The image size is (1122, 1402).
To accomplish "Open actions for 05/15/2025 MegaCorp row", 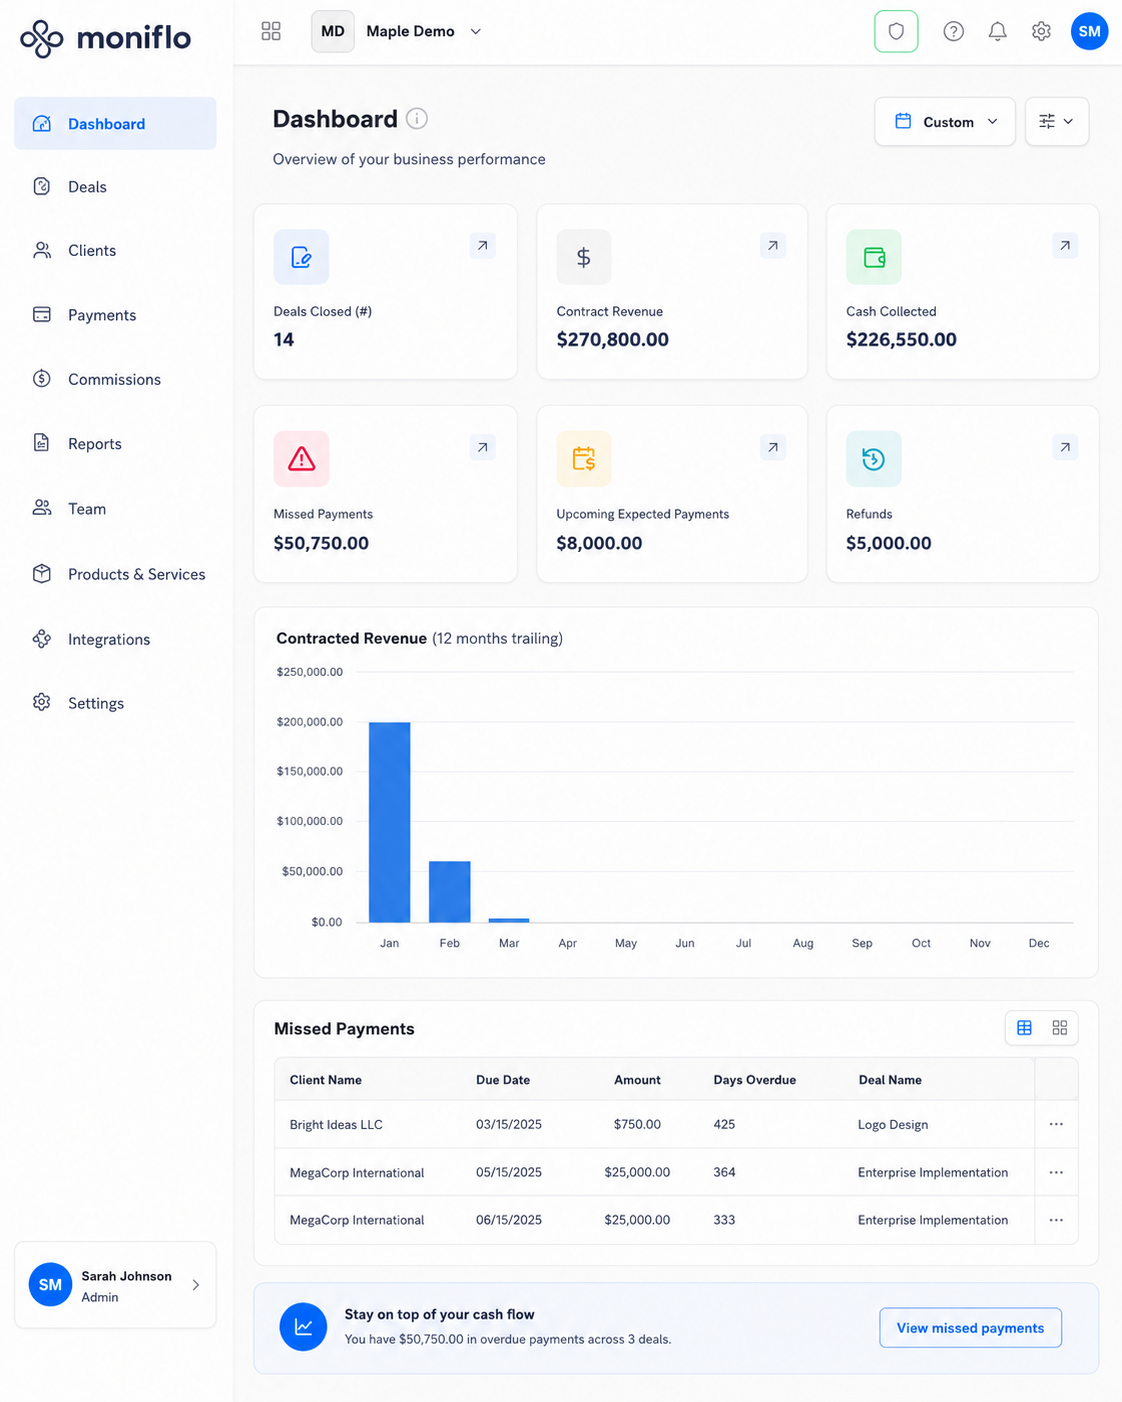I will 1056,1172.
